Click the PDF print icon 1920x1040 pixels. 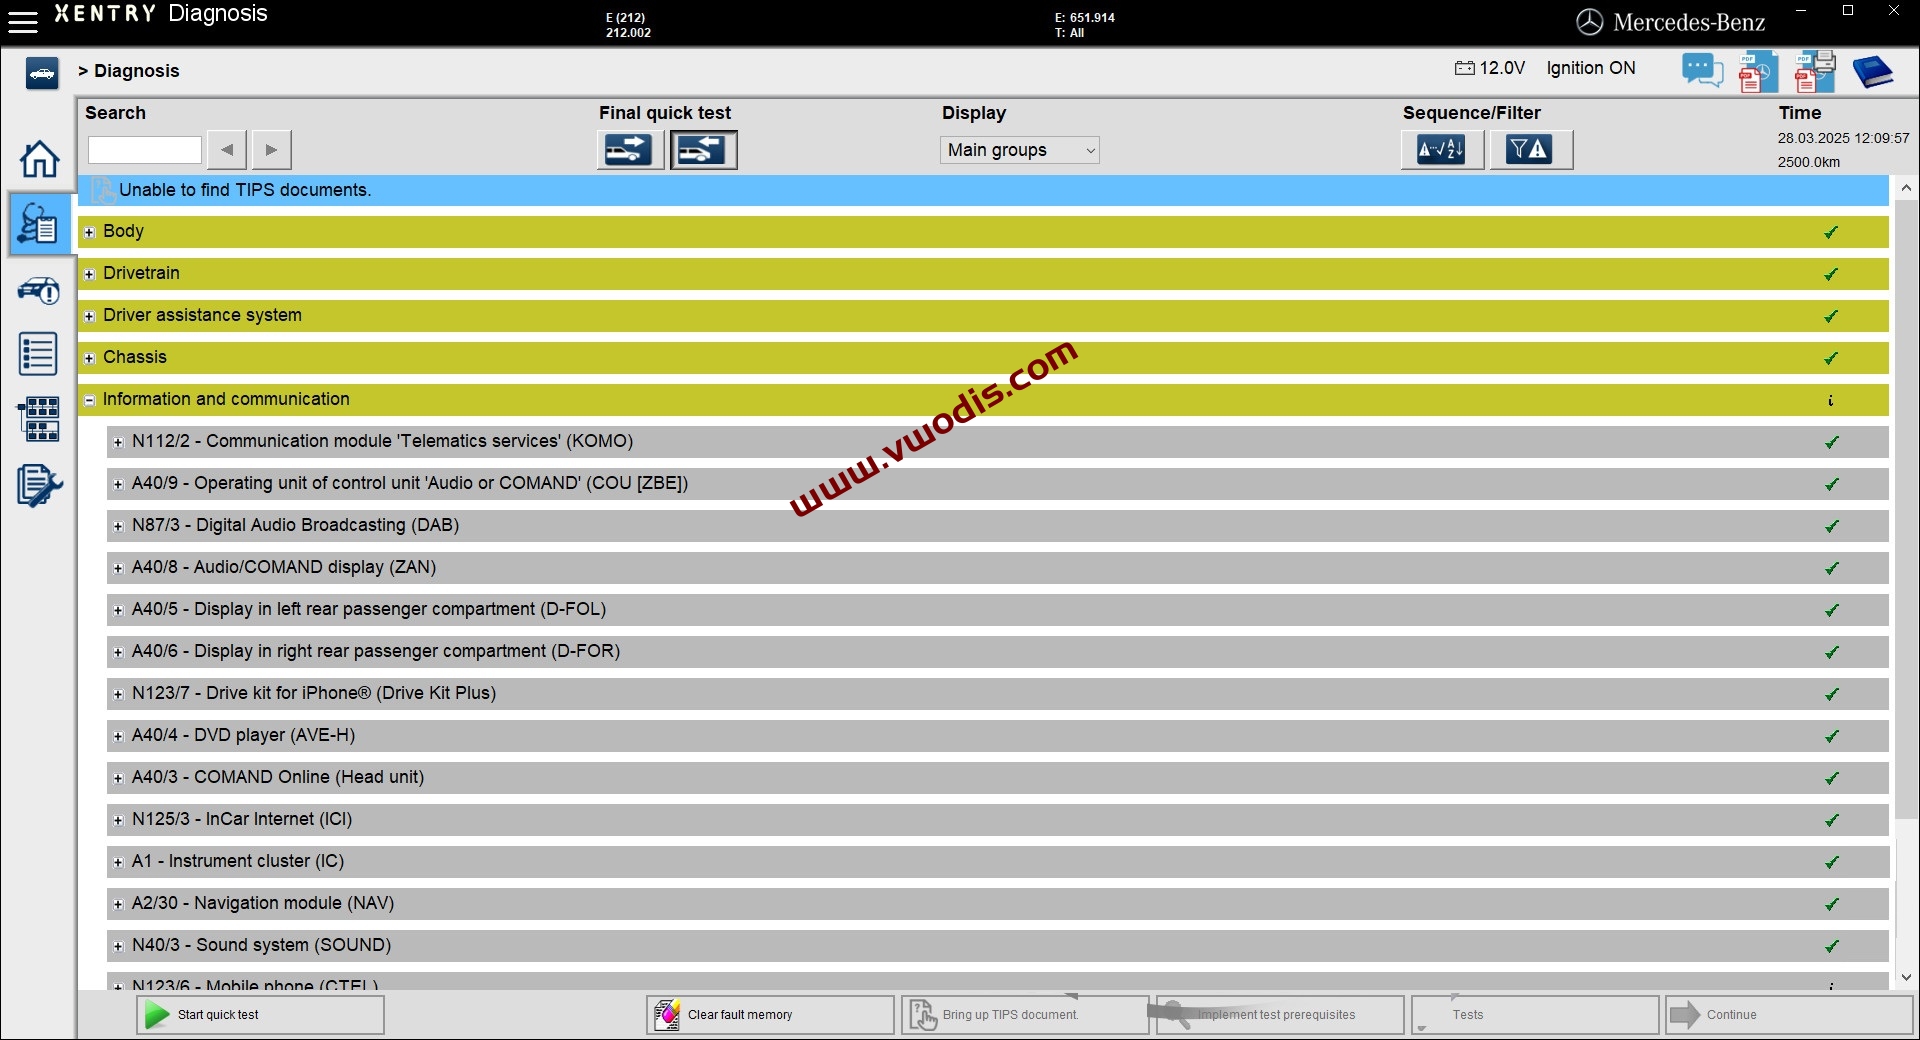1815,72
